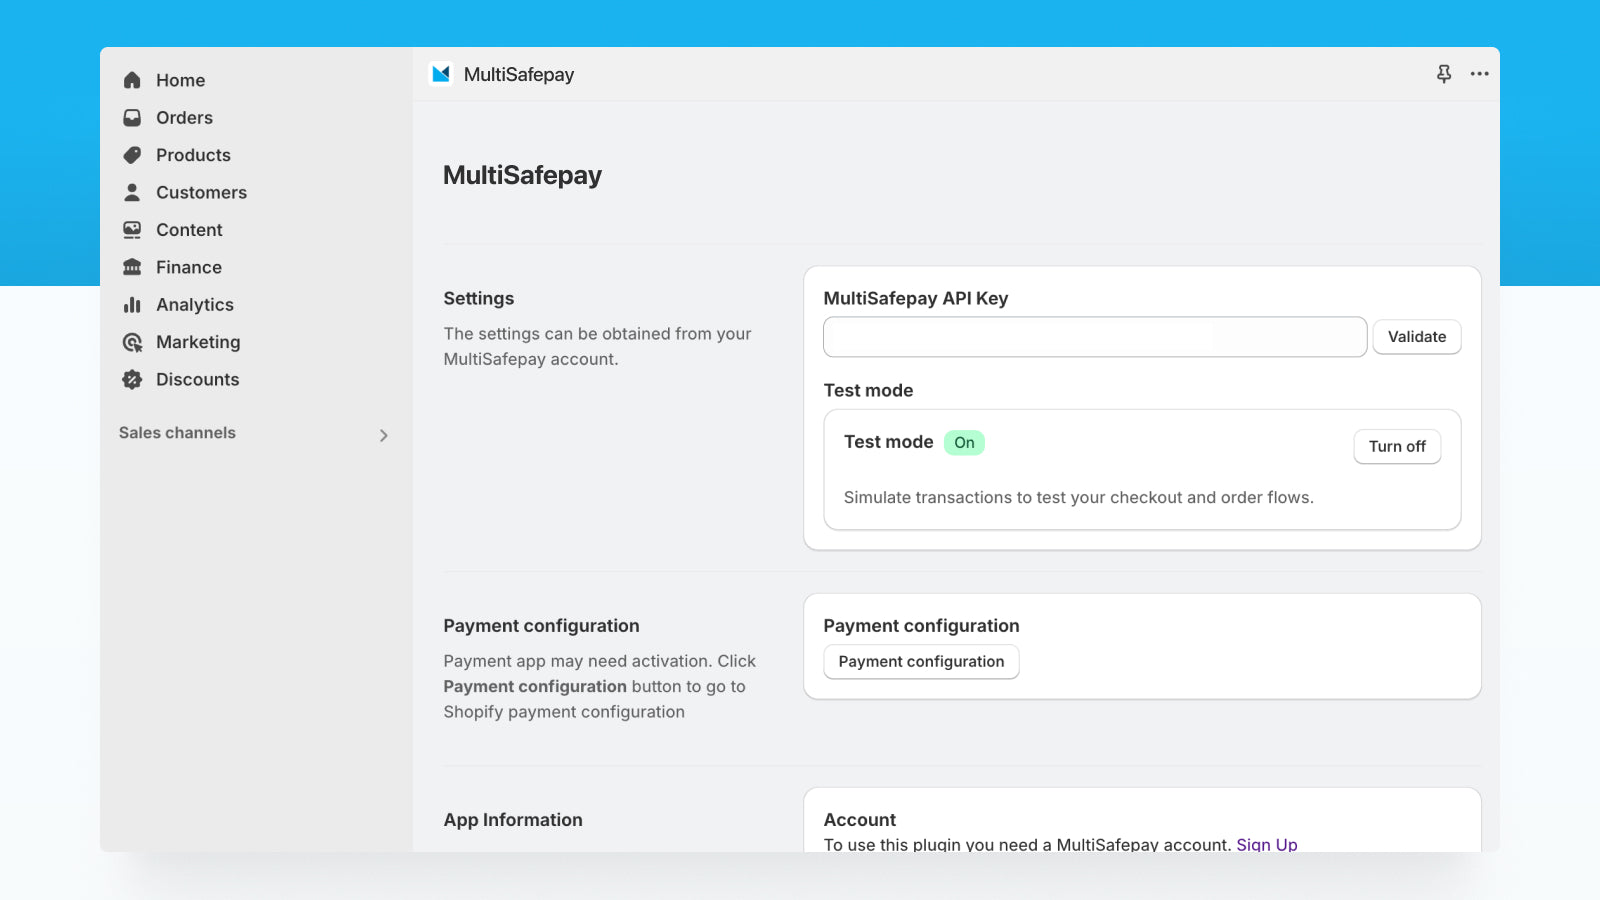Screen dimensions: 1600x900
Task: Open the Customers section
Action: [201, 192]
